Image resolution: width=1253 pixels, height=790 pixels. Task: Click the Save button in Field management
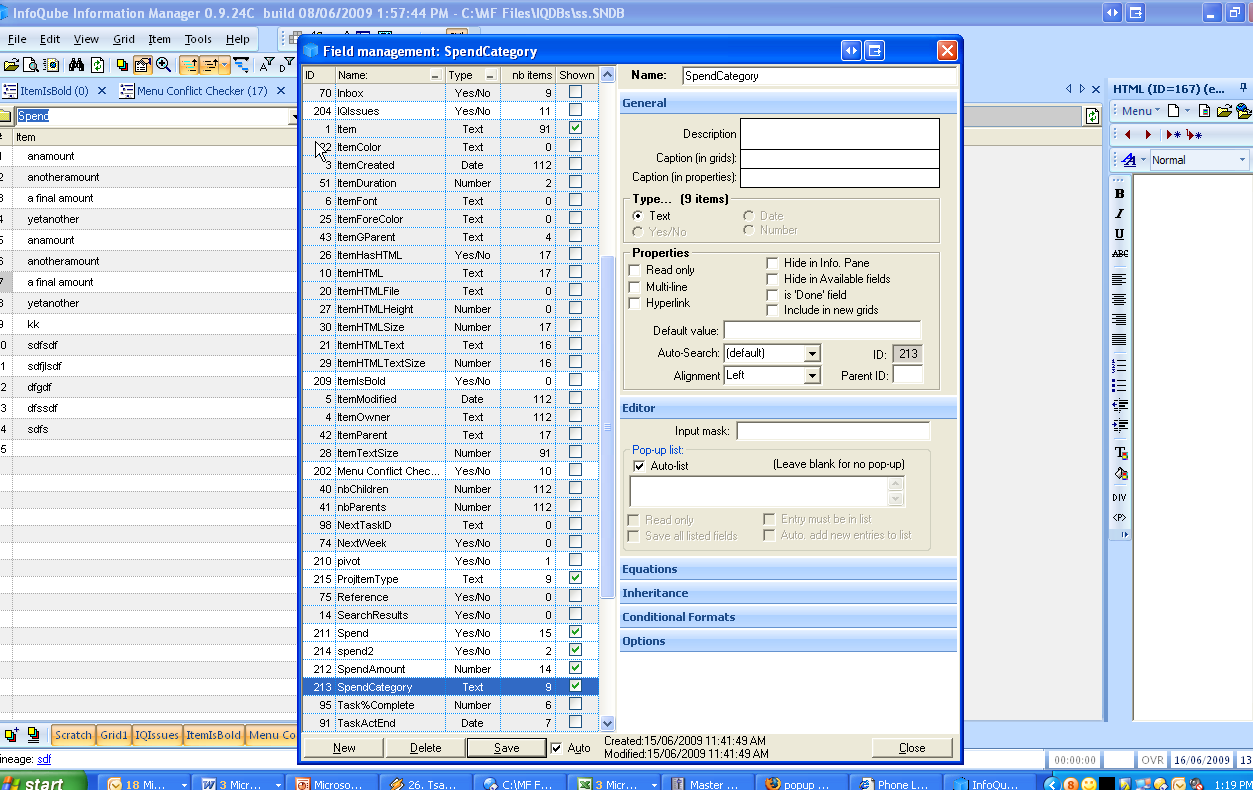click(x=507, y=748)
